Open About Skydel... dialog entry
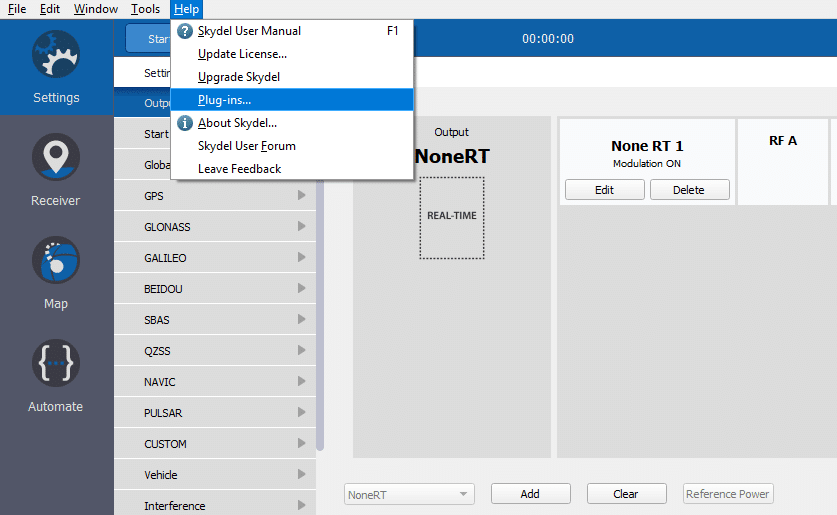The width and height of the screenshot is (837, 515). (292, 123)
